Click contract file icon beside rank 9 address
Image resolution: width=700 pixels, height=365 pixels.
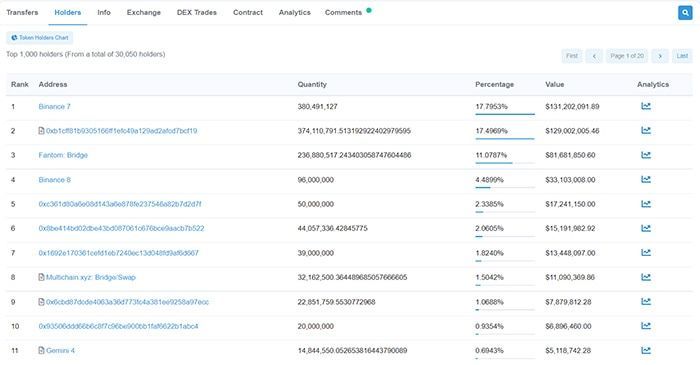[x=42, y=302]
